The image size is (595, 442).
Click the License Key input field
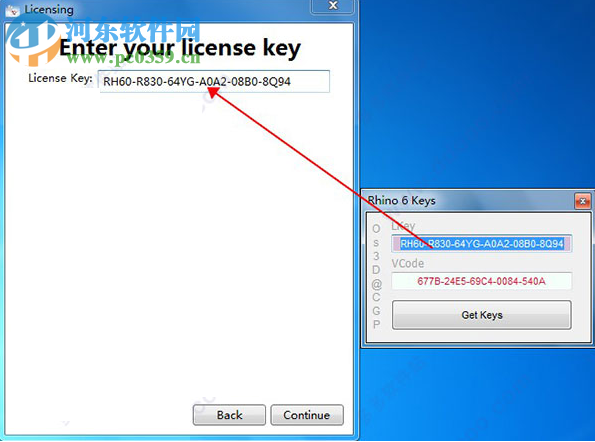coord(214,81)
